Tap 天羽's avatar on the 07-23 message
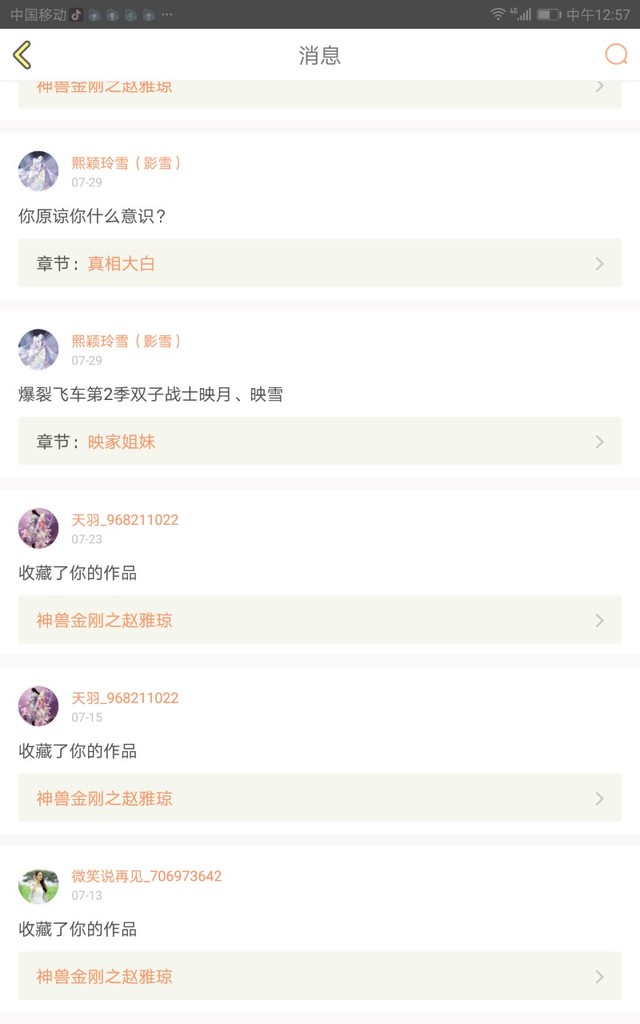Viewport: 640px width, 1024px height. click(x=38, y=528)
